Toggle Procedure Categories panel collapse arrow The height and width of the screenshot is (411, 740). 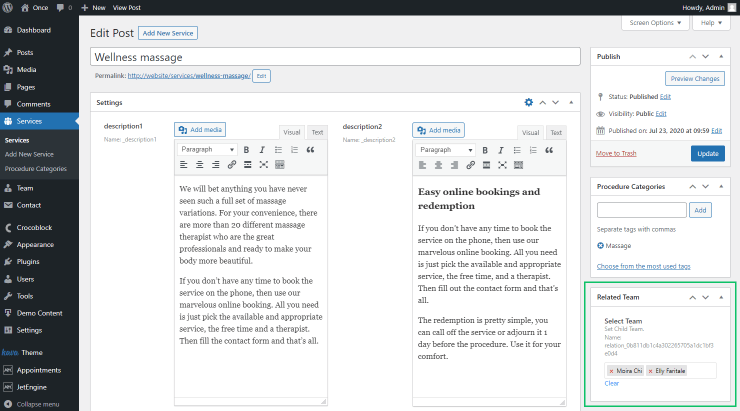(721, 186)
